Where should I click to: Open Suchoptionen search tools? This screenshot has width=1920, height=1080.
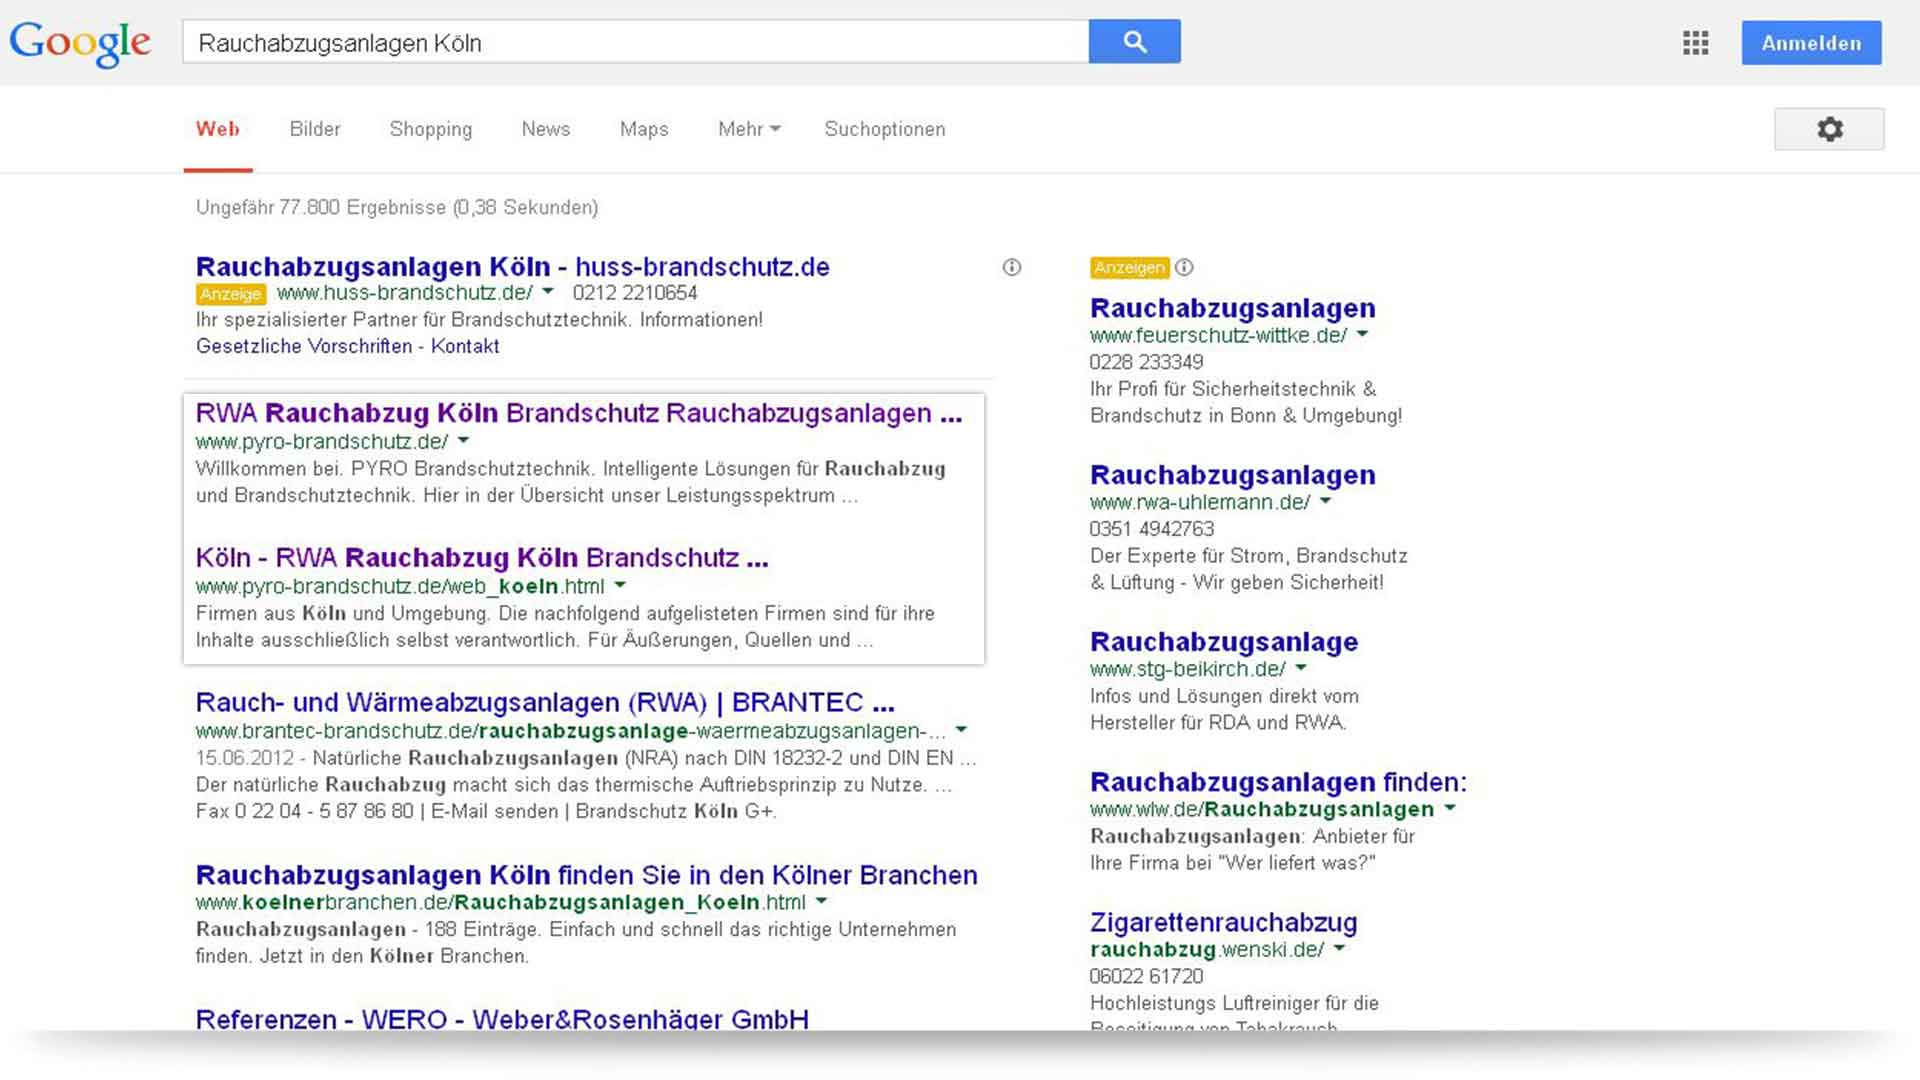point(885,129)
